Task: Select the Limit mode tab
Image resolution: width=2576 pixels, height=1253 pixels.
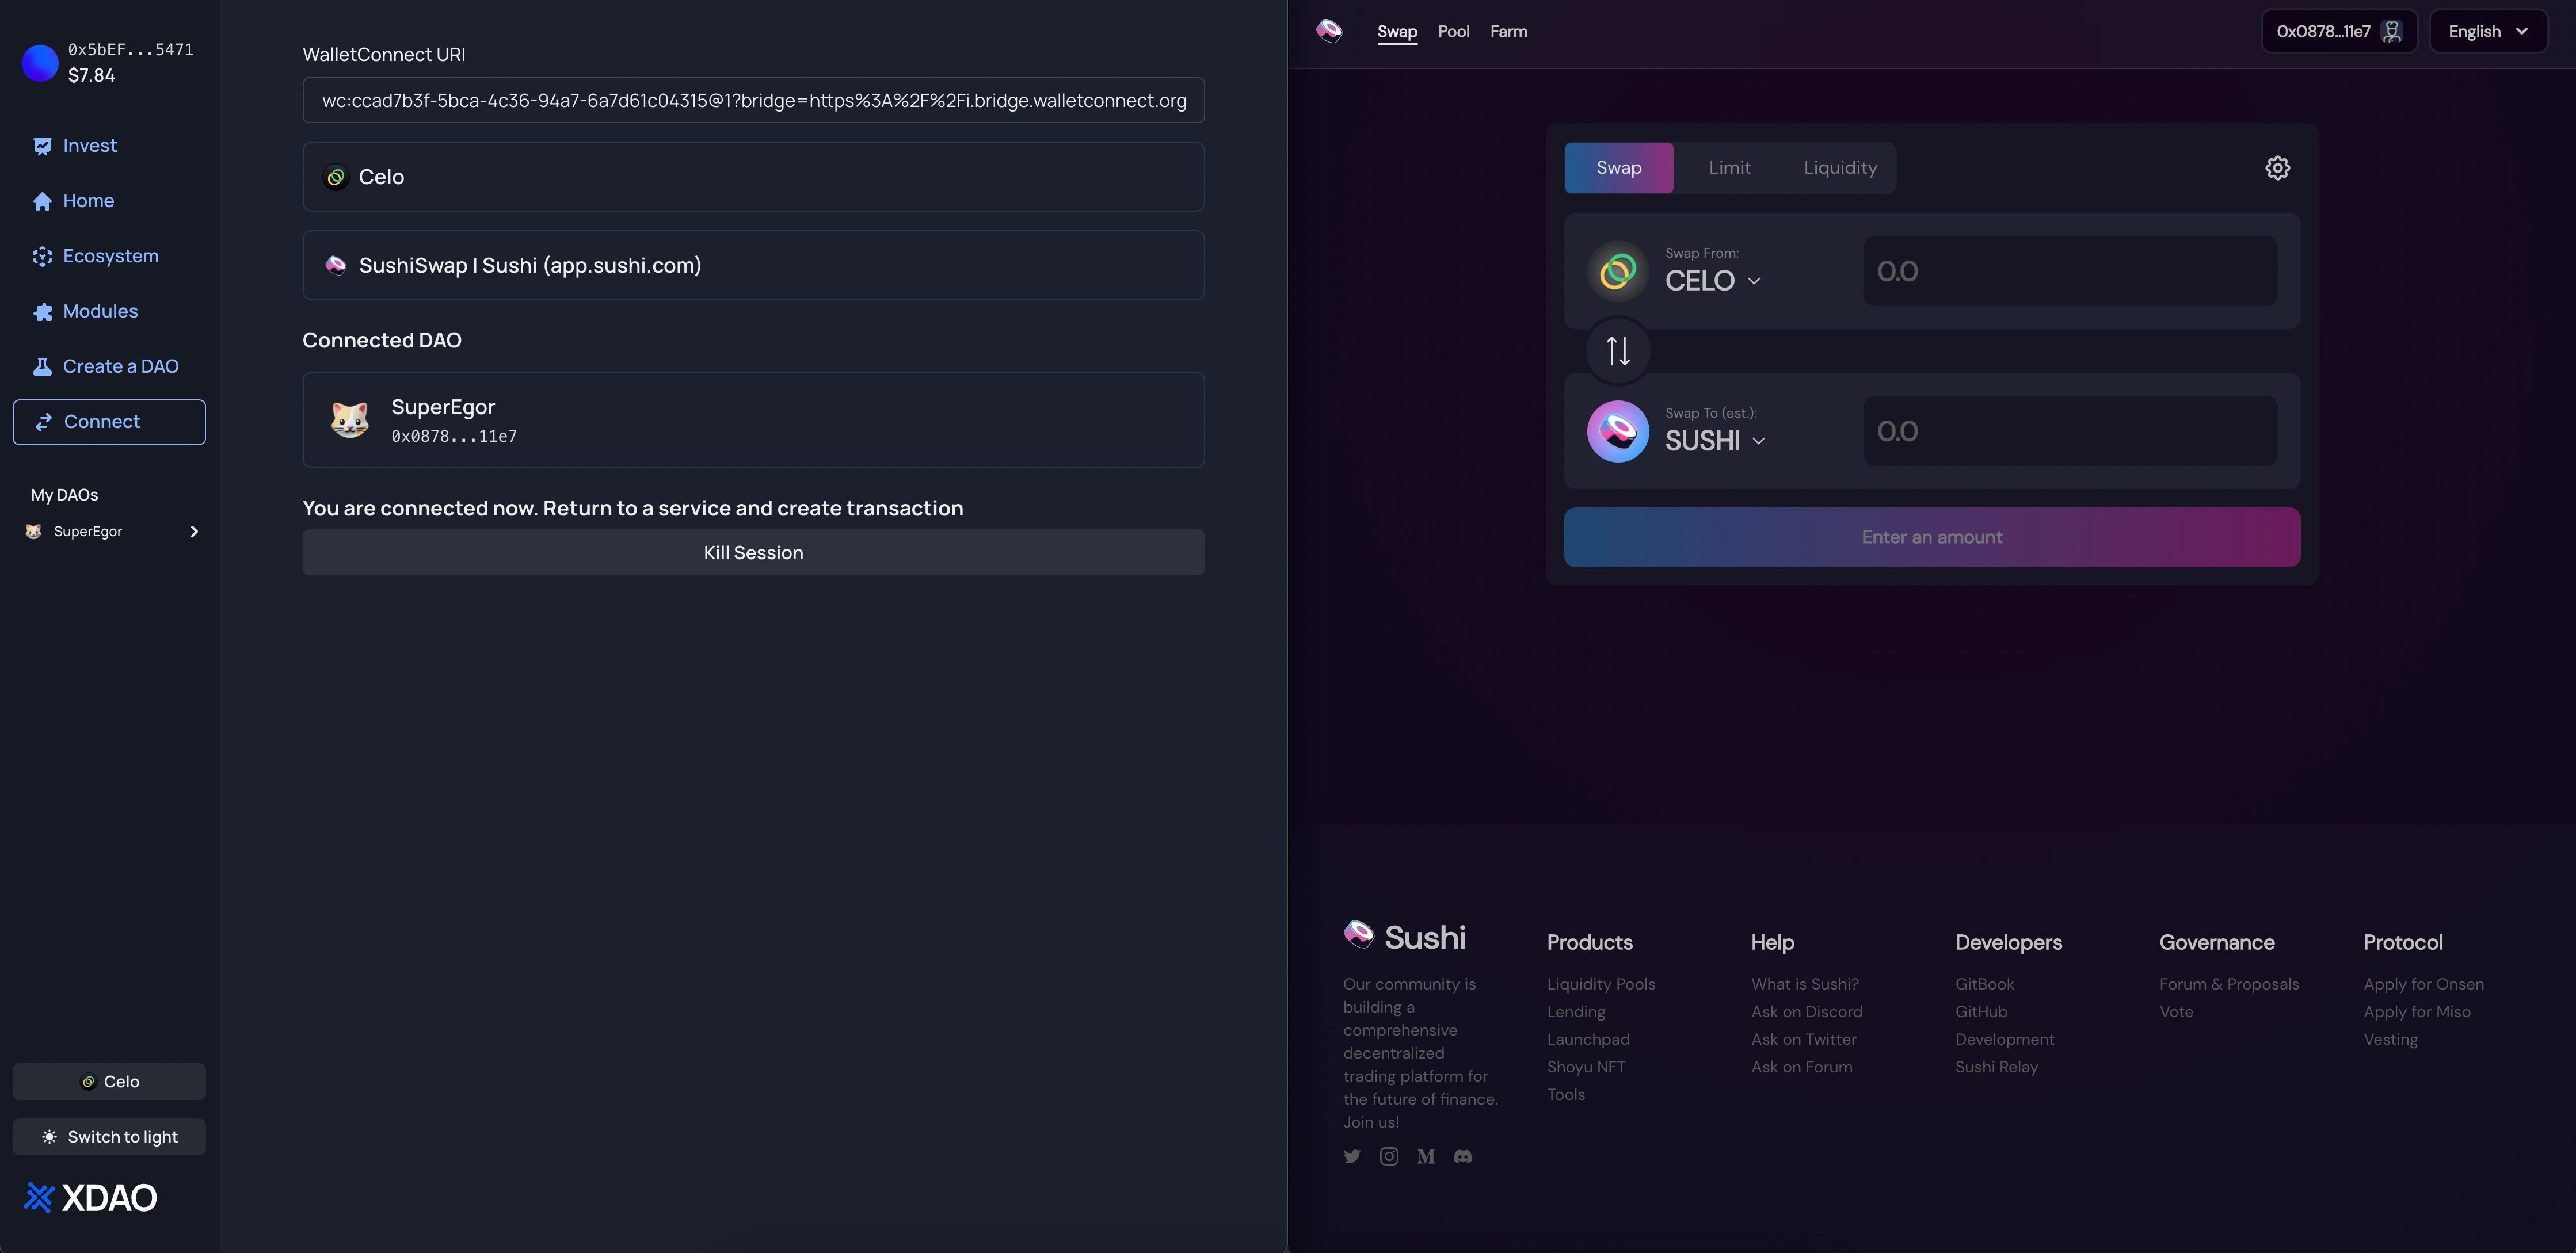Action: pyautogui.click(x=1729, y=168)
